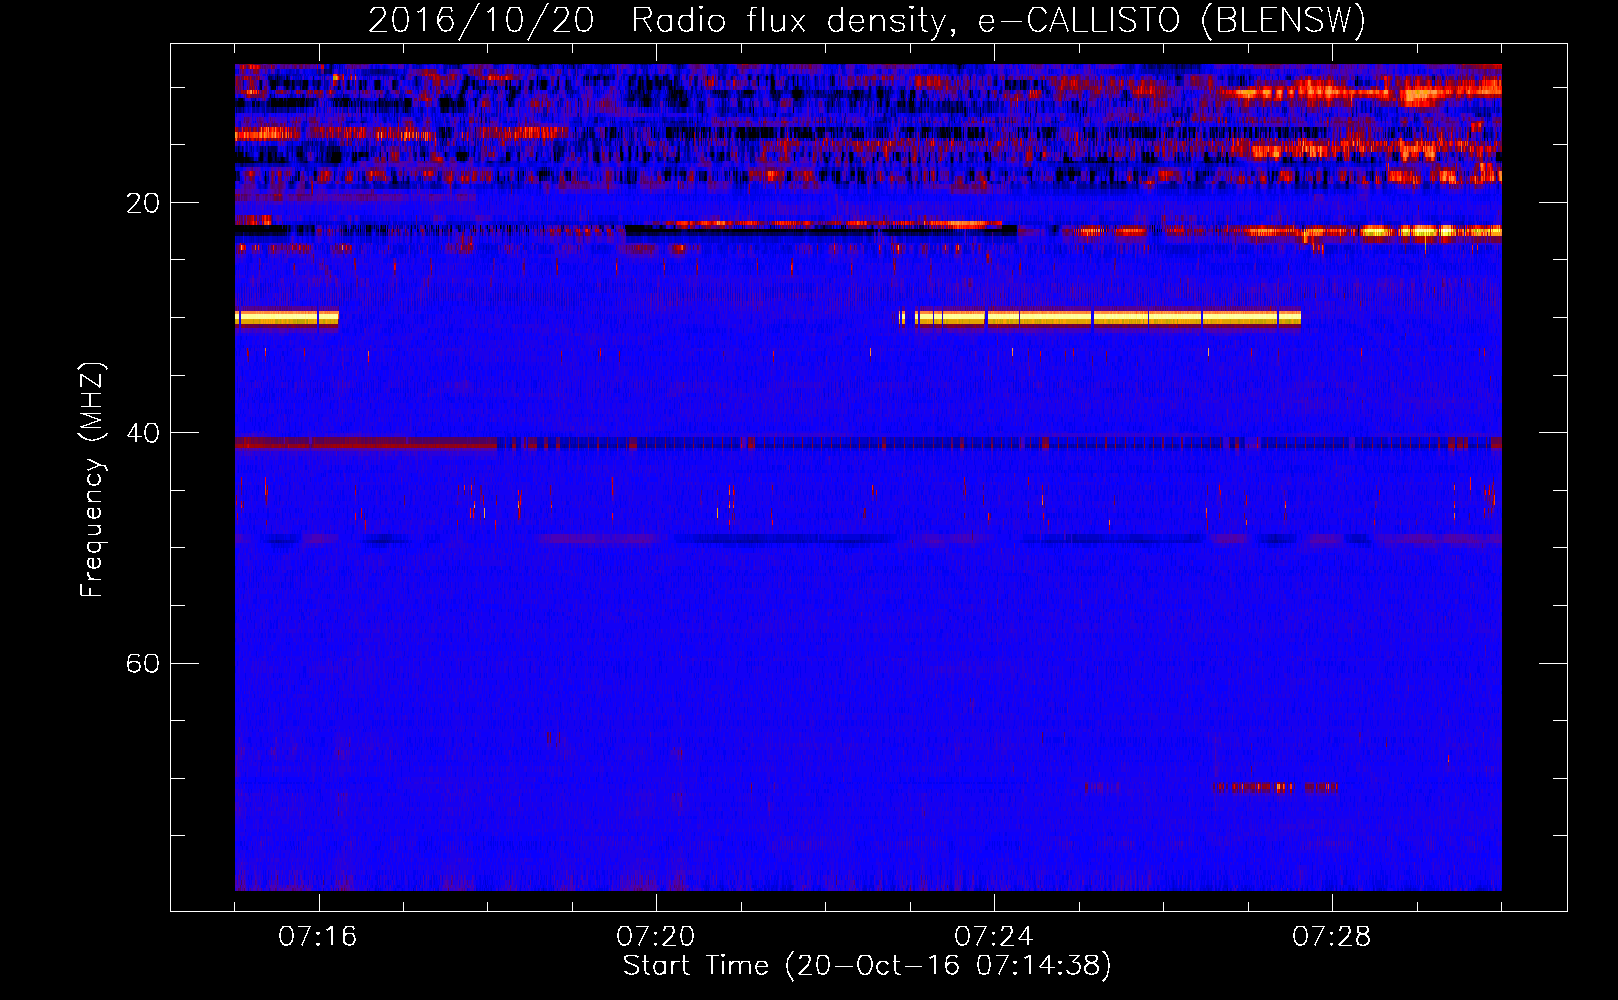The height and width of the screenshot is (1000, 1618).
Task: Click the 07:24 time tick label
Action: [994, 937]
